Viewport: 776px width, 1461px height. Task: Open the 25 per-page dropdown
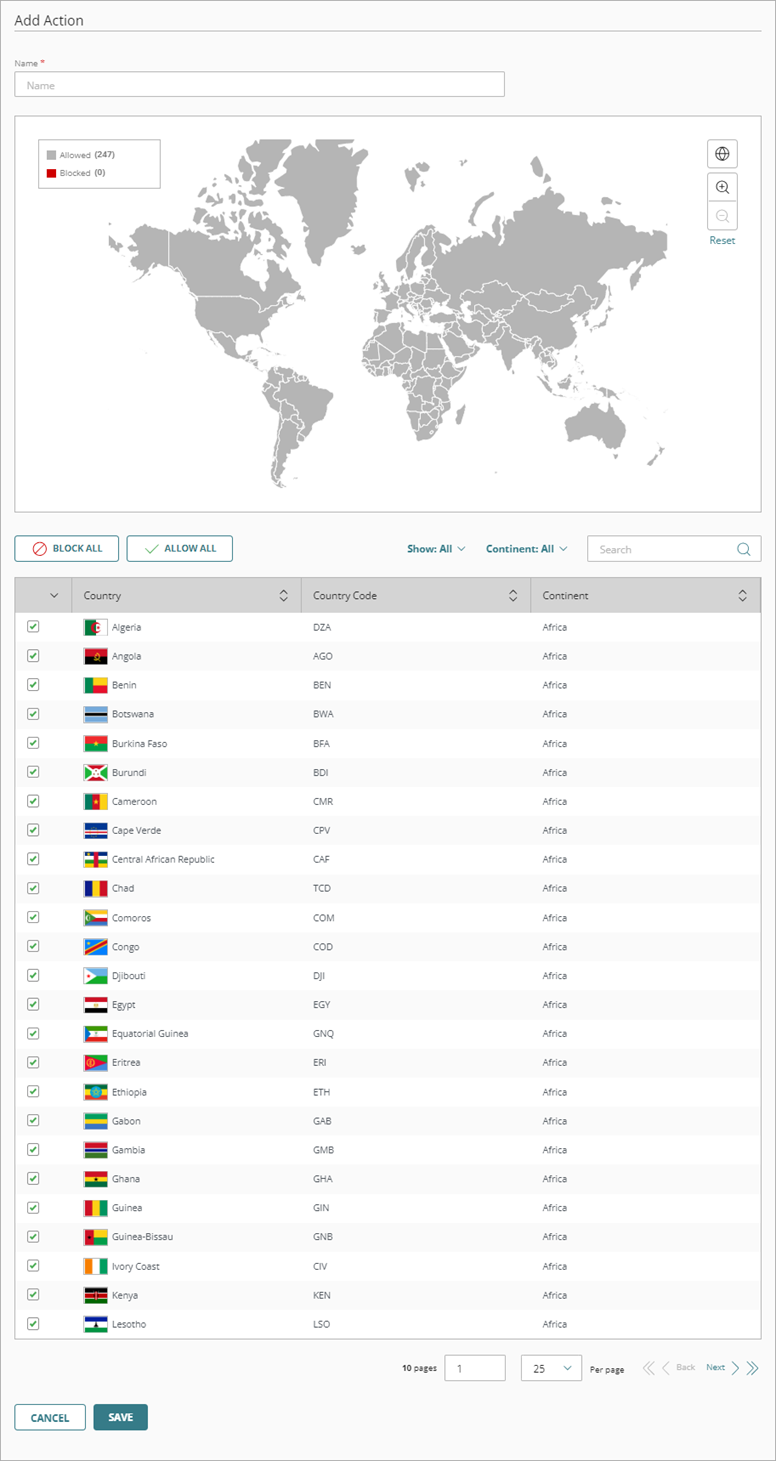click(x=551, y=1367)
